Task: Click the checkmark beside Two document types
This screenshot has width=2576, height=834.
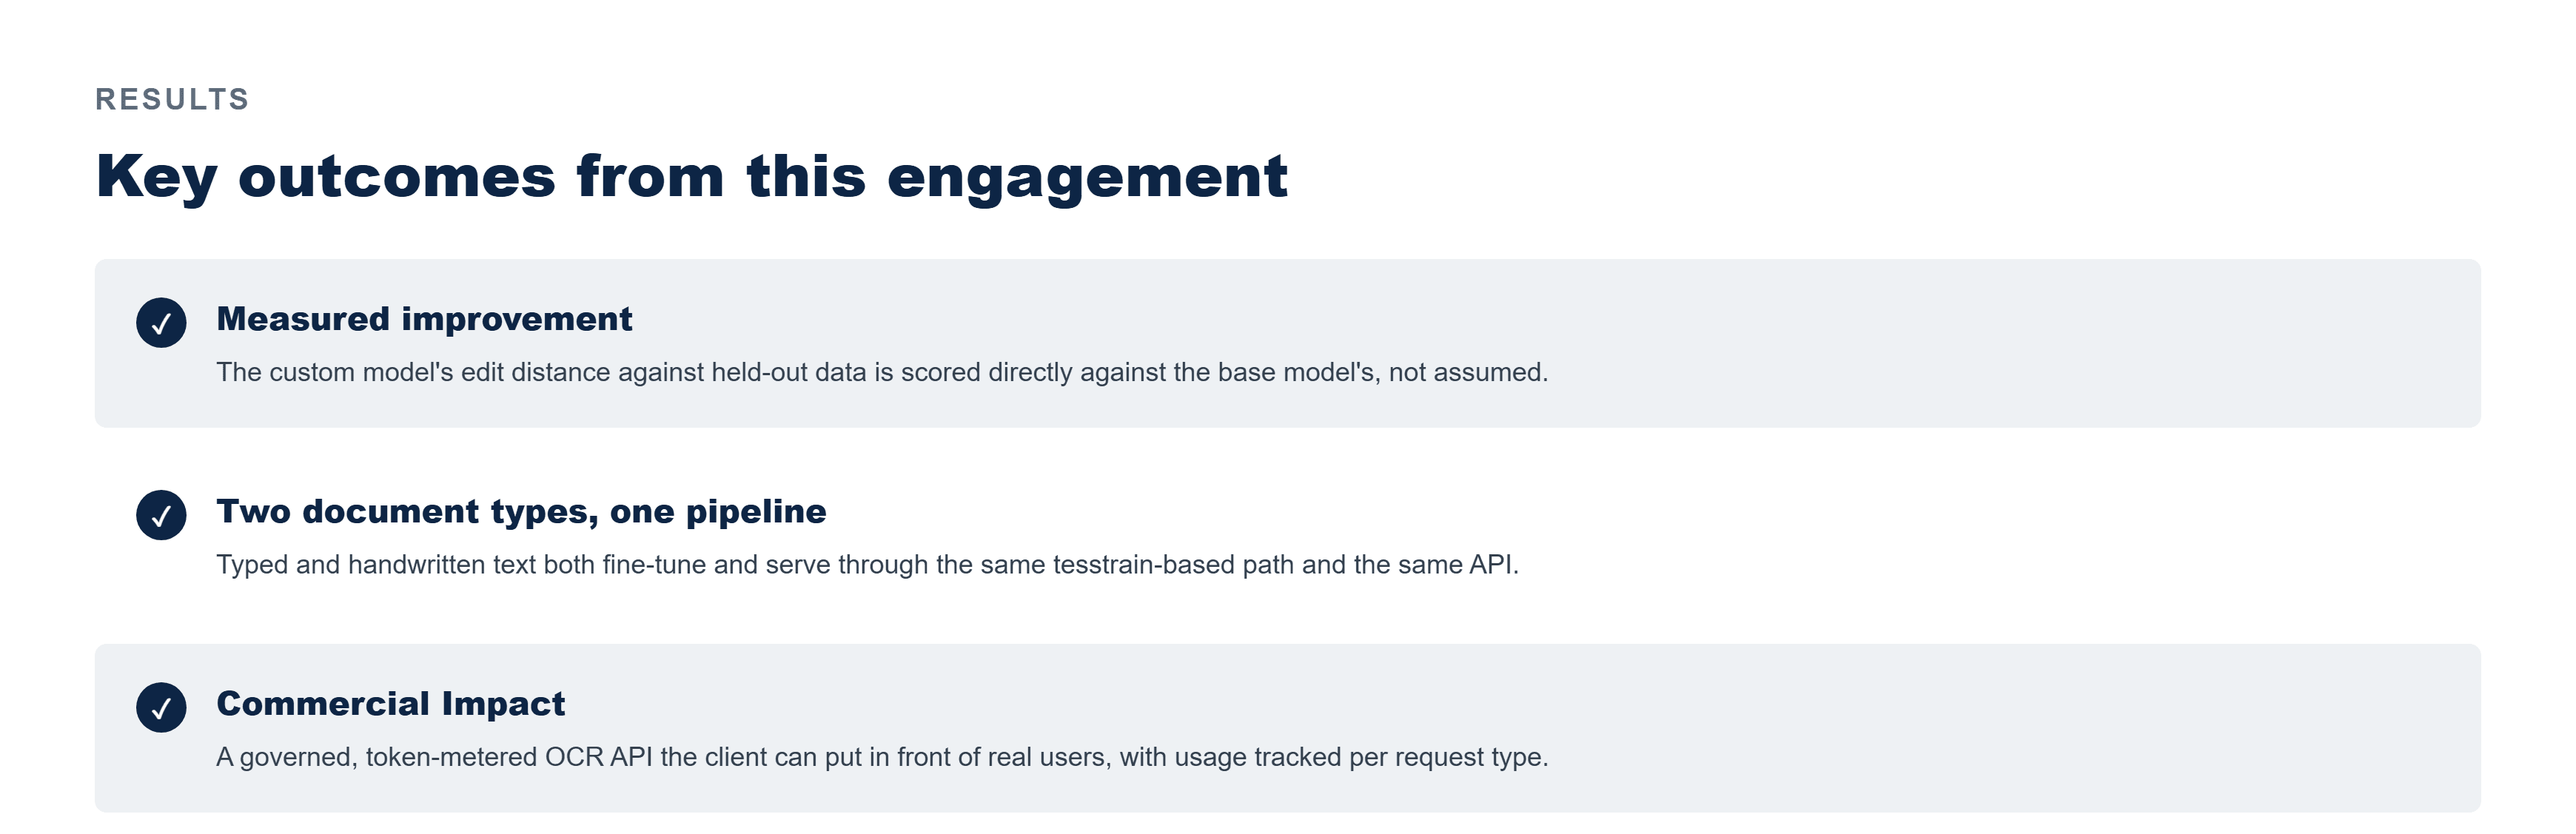Action: pyautogui.click(x=161, y=515)
